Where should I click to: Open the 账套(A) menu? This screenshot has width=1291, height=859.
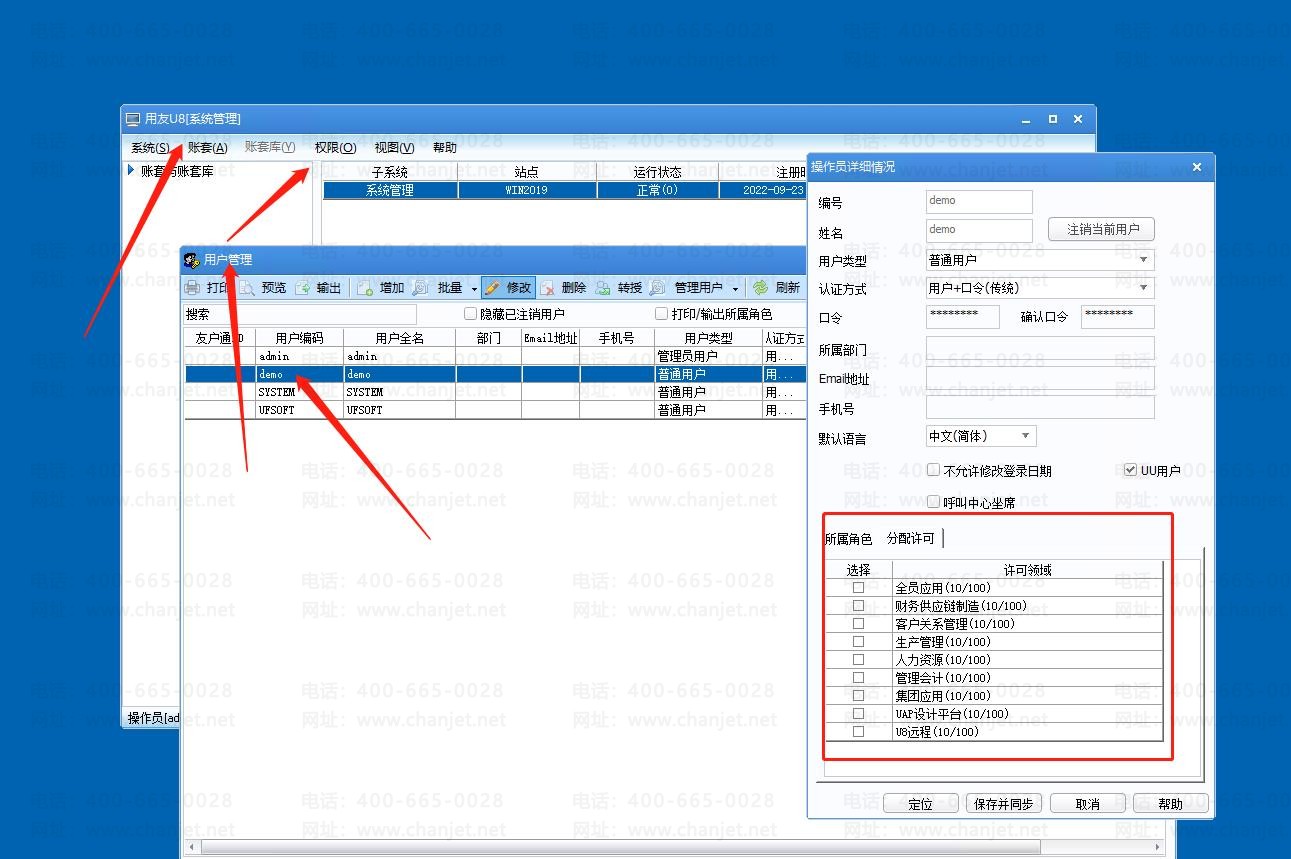[208, 147]
